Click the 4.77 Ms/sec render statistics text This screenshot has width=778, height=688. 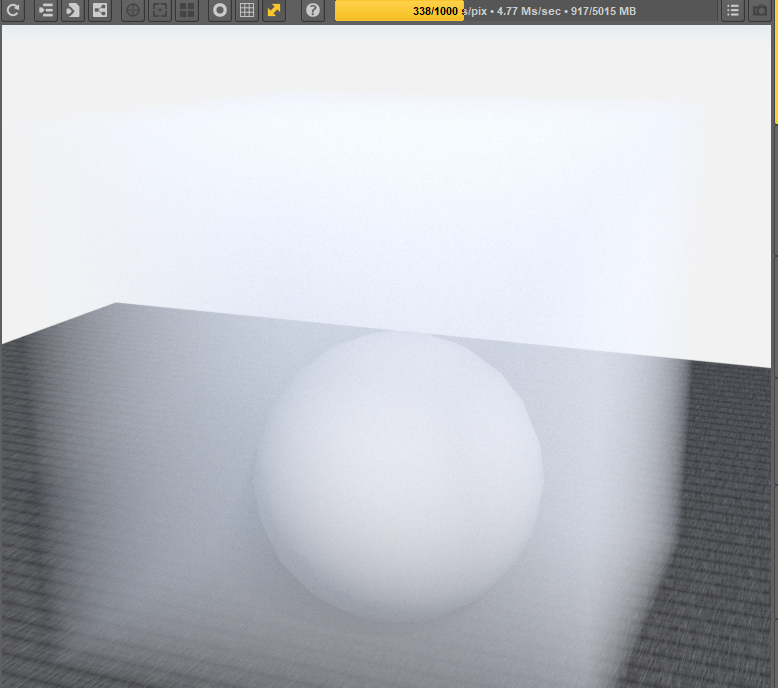(x=529, y=11)
